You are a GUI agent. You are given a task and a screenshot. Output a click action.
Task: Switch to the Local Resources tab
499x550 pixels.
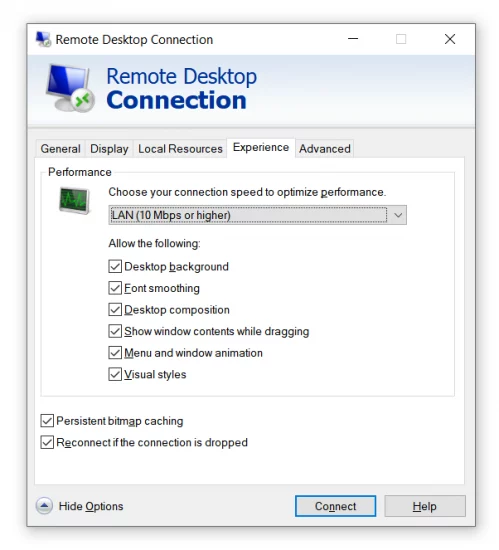click(x=180, y=149)
